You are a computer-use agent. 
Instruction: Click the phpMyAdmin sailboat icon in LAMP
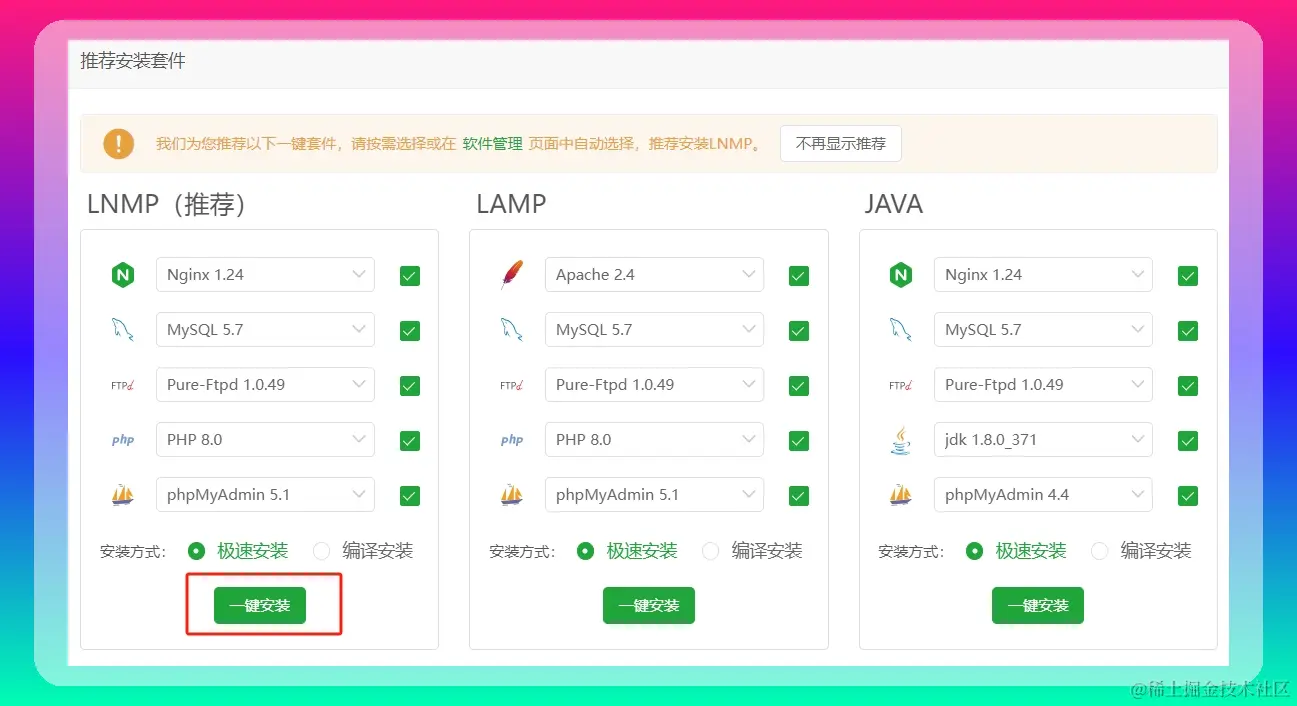pos(511,494)
